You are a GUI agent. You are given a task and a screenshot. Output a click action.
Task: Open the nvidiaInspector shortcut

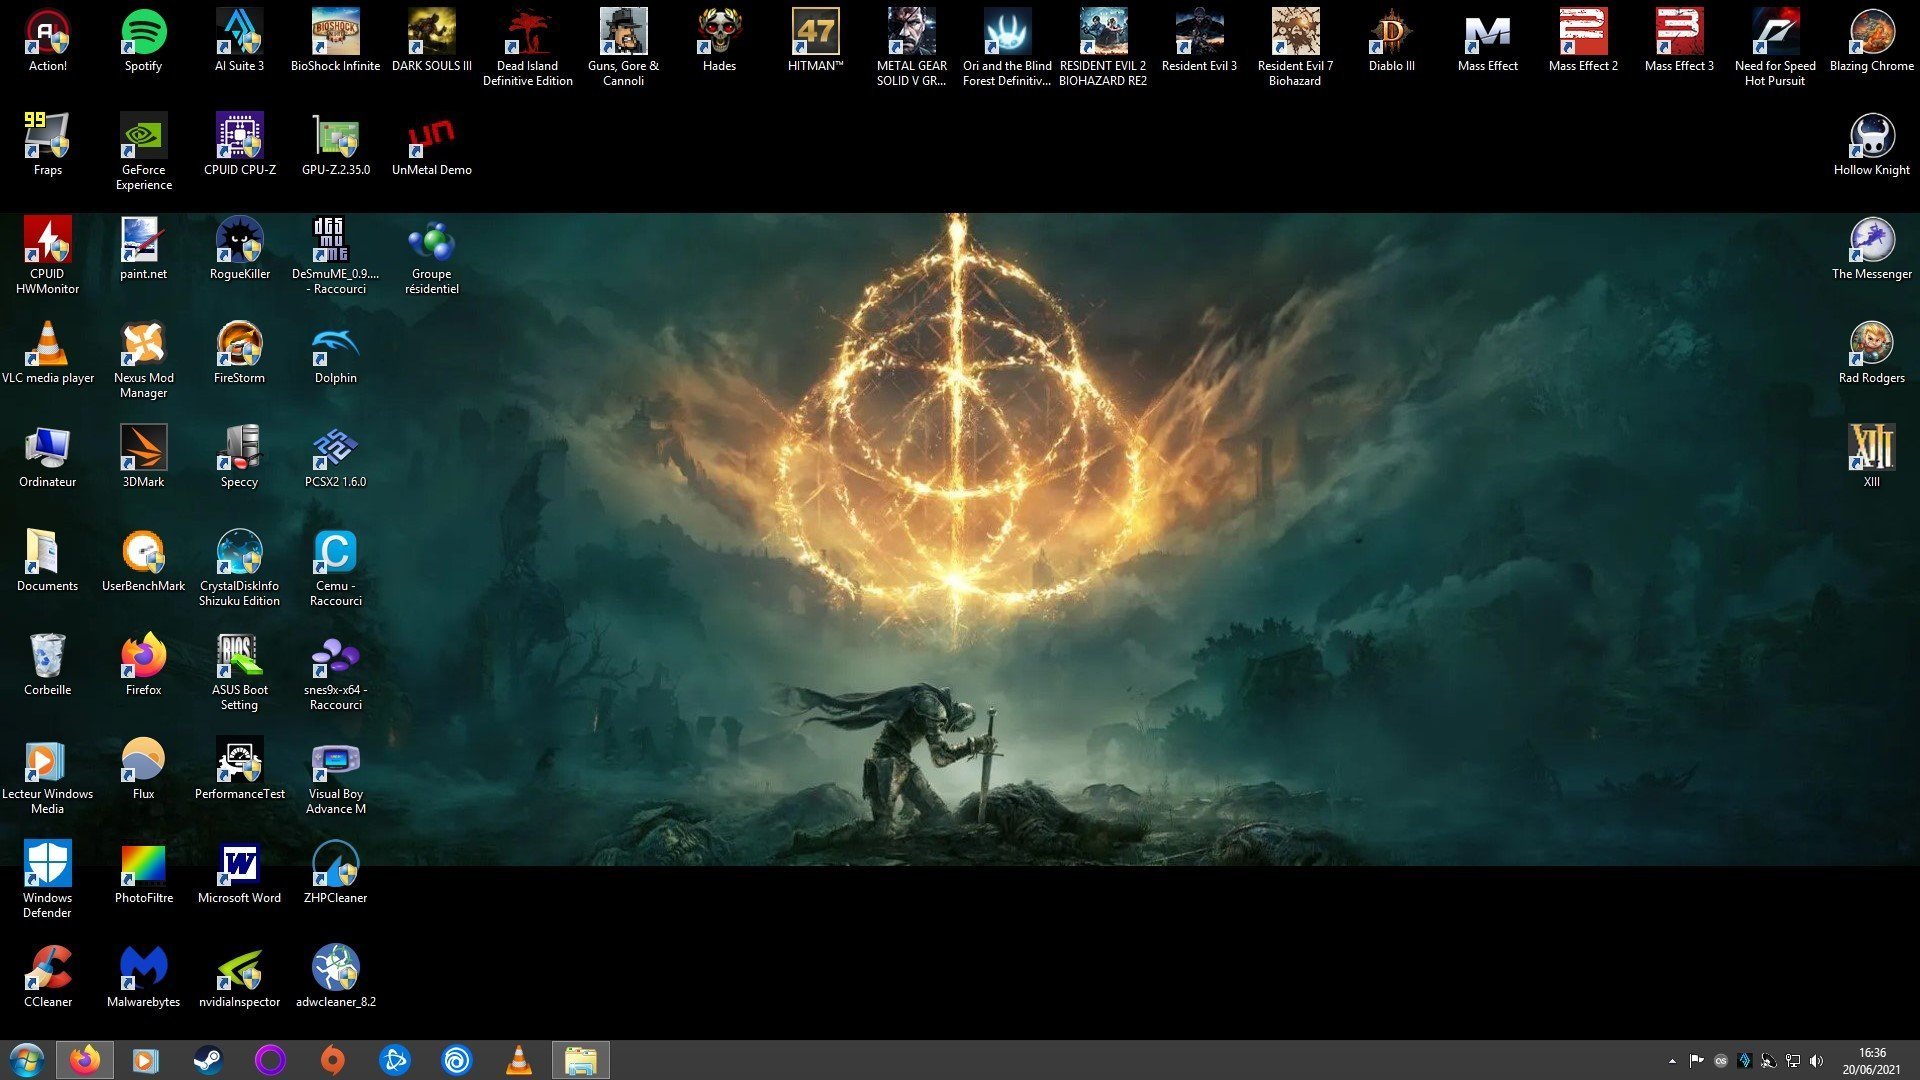coord(239,976)
